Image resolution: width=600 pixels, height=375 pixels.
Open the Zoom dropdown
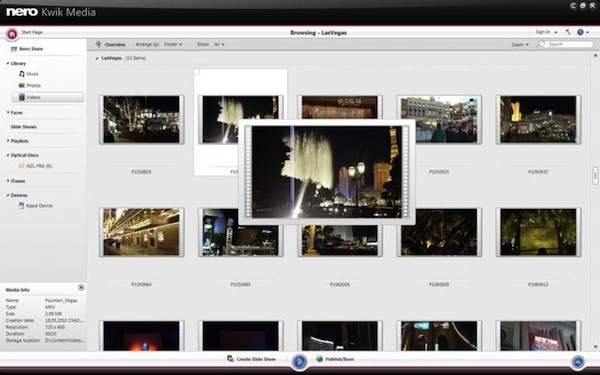(x=520, y=44)
